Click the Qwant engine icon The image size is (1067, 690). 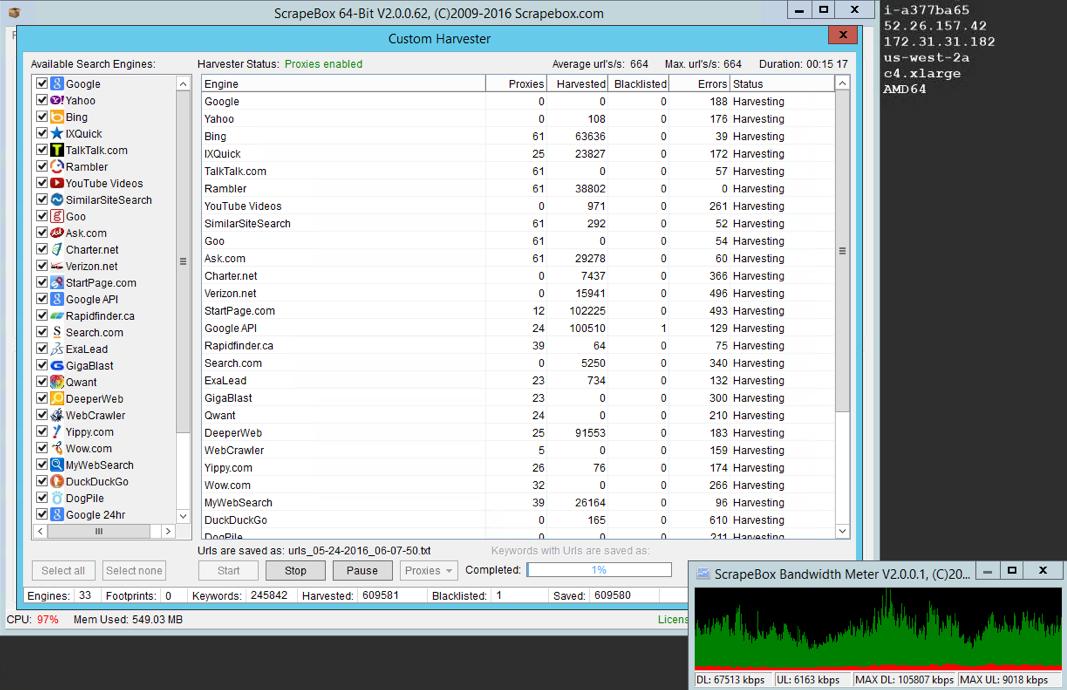[57, 382]
